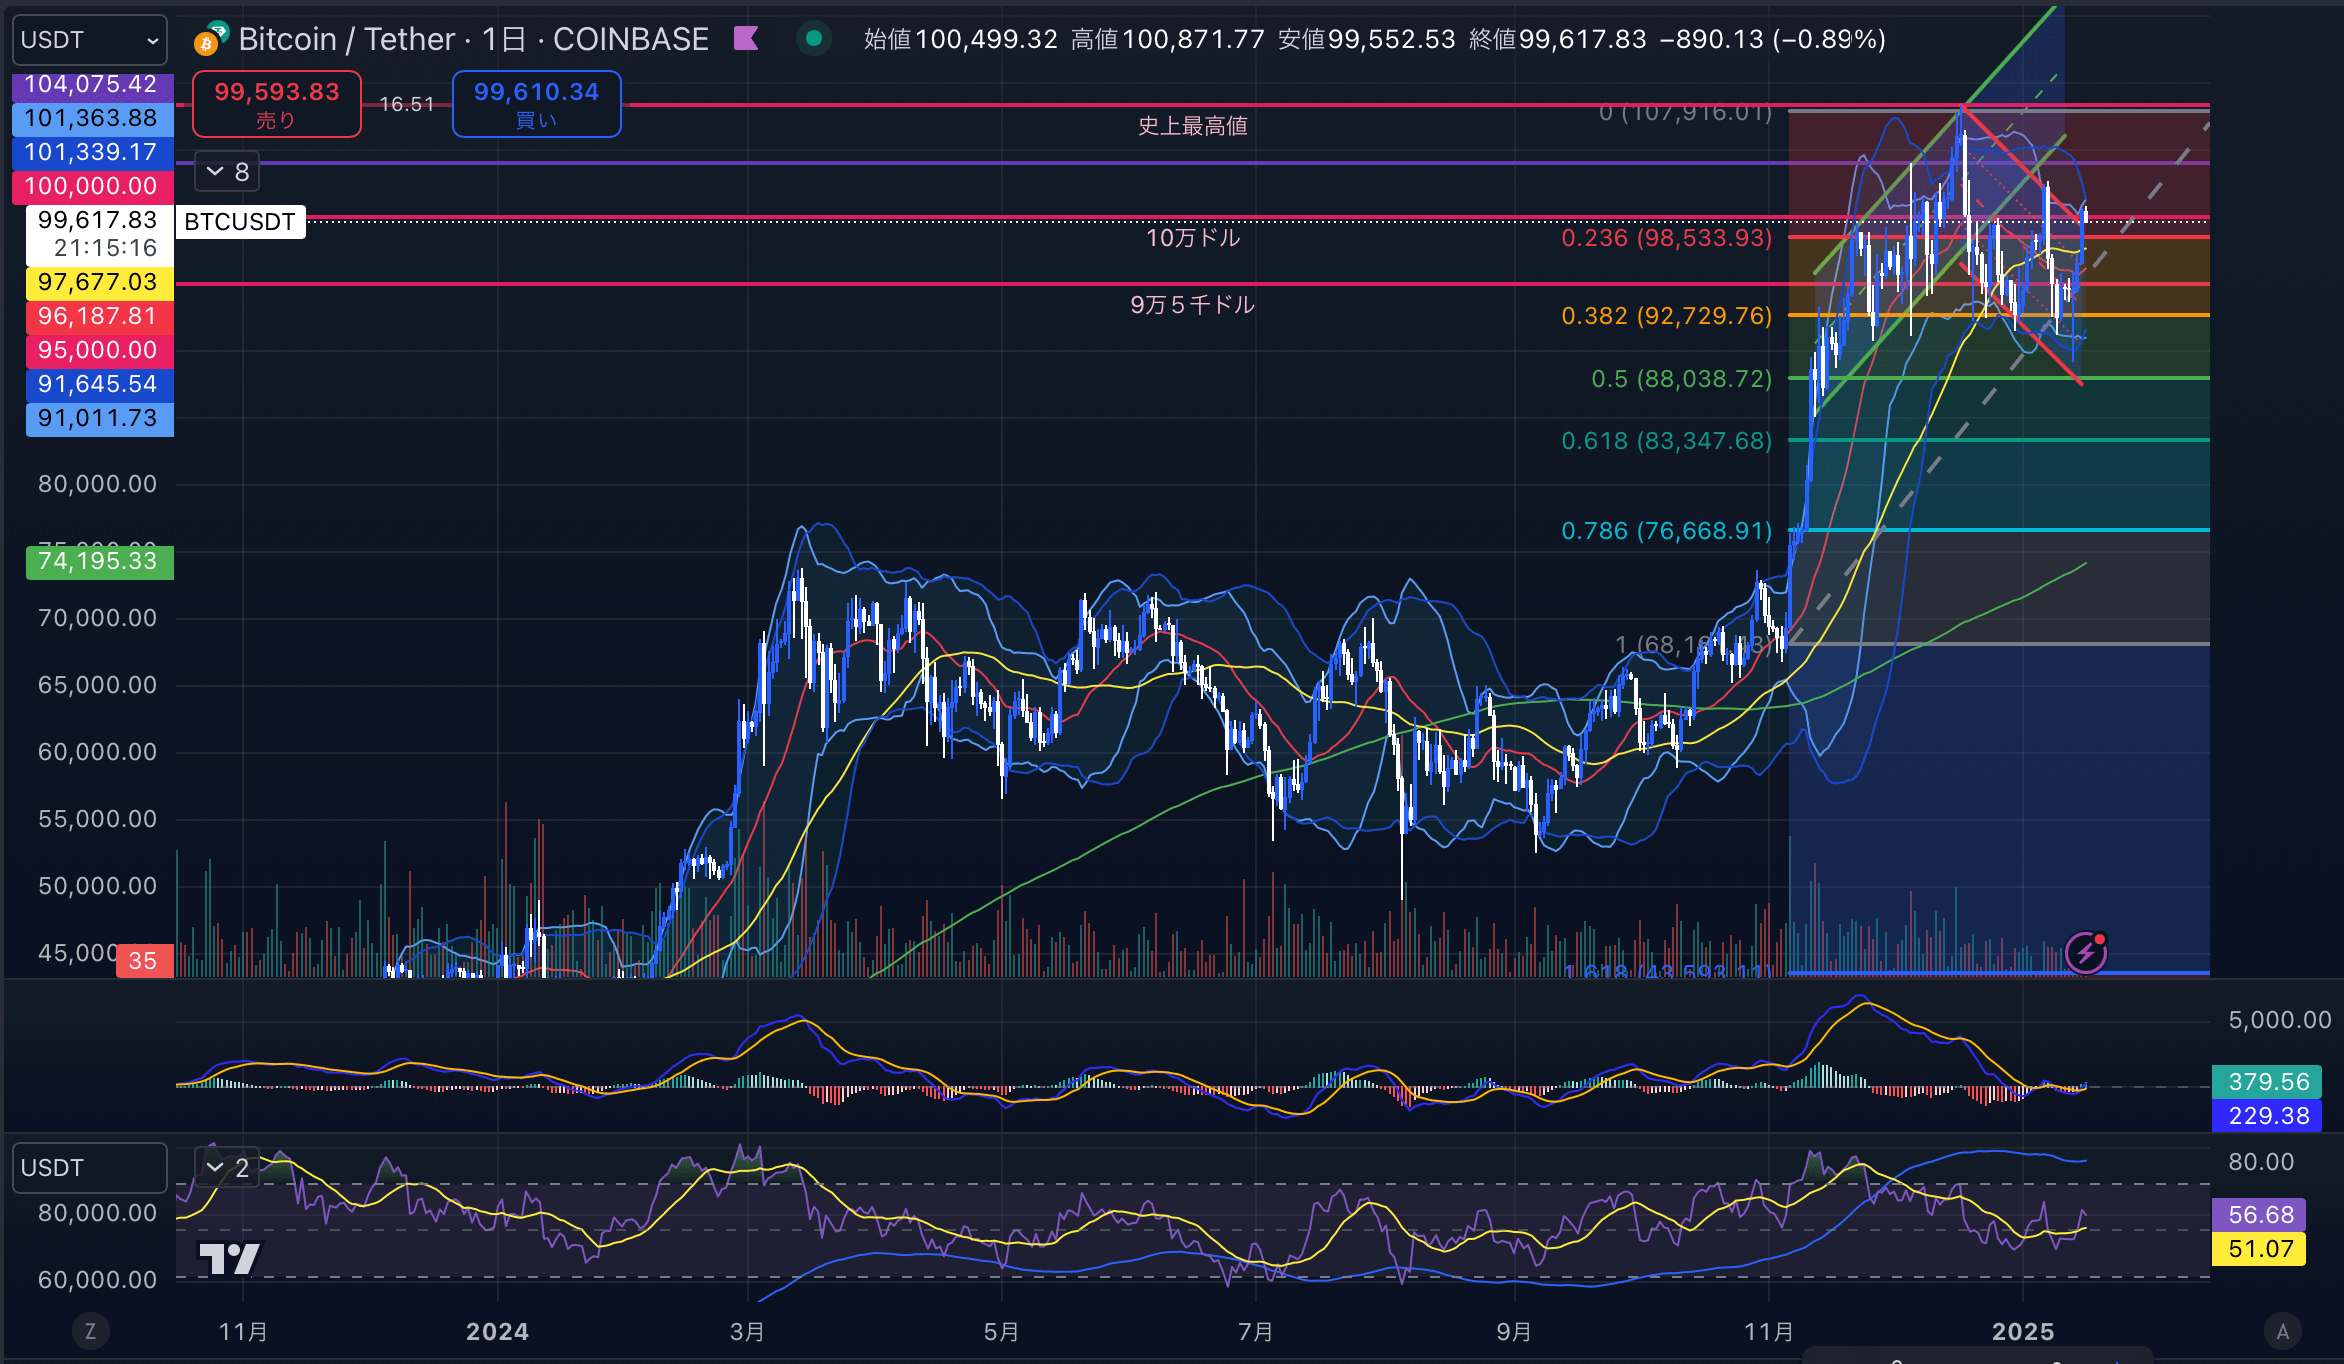Click the blue 101,339.17 price label

(92, 152)
